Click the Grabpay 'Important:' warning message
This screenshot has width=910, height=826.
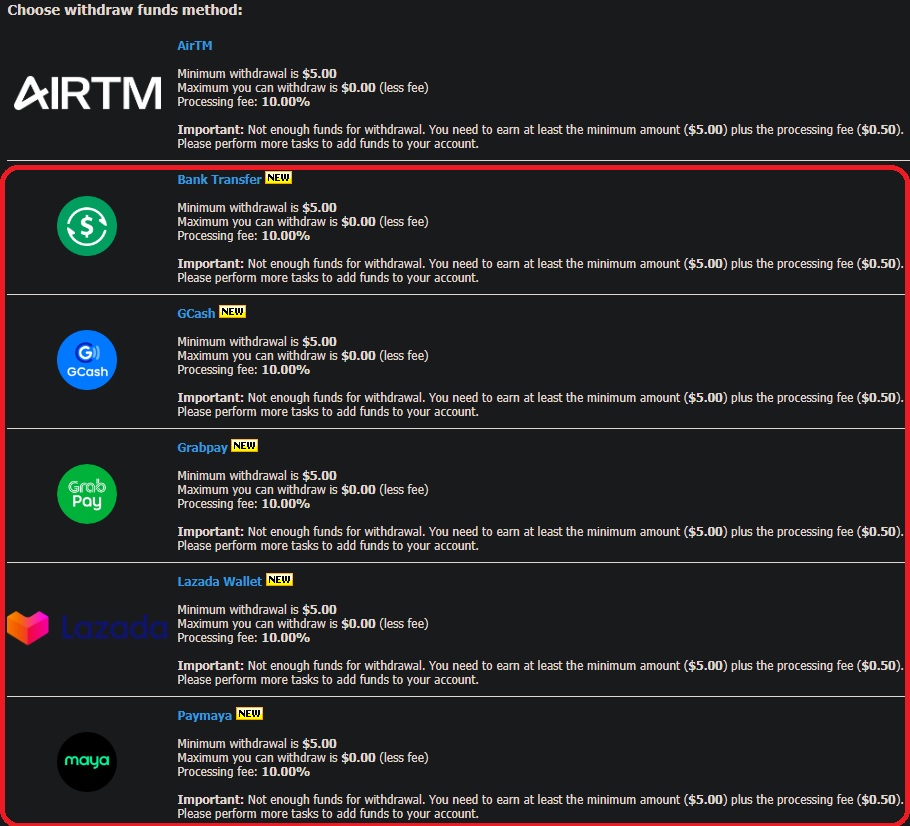(540, 539)
